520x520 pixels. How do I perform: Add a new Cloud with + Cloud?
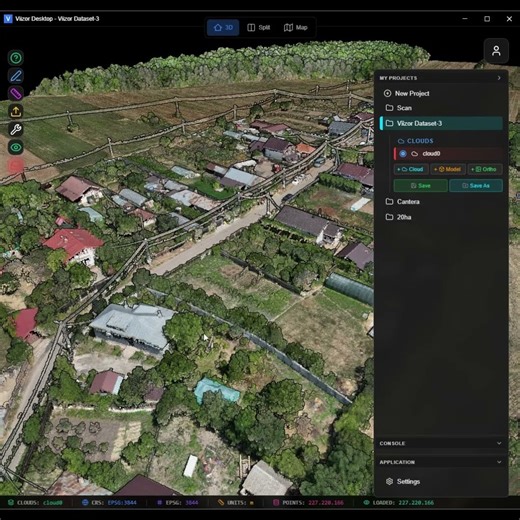410,169
